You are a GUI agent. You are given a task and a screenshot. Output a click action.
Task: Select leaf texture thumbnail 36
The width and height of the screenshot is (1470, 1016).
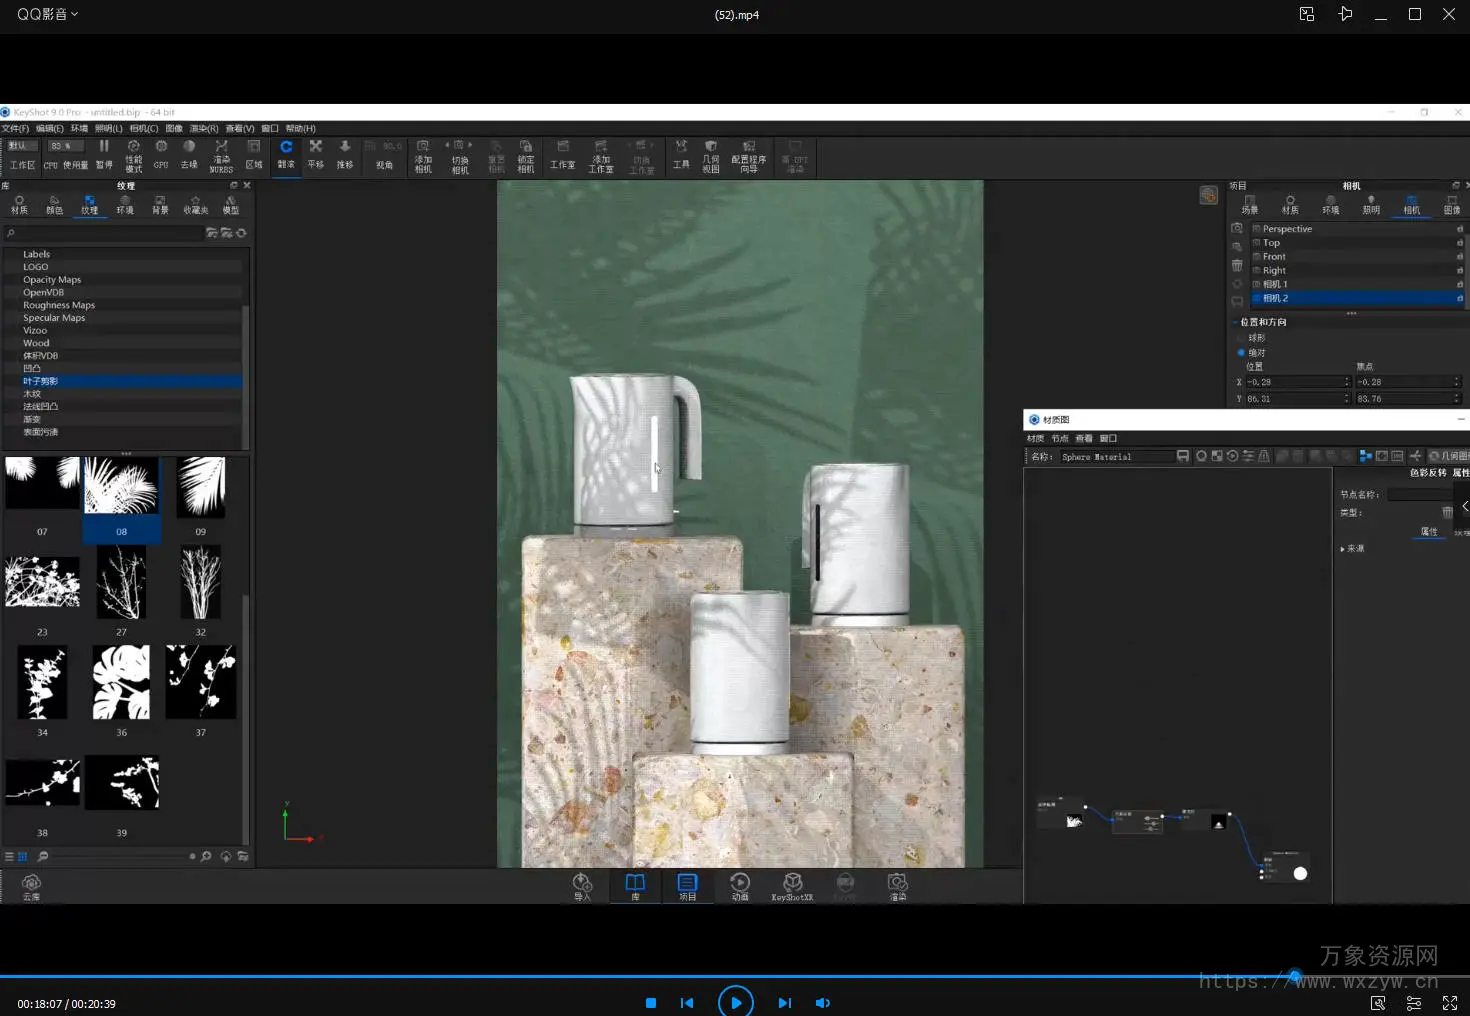pos(121,682)
